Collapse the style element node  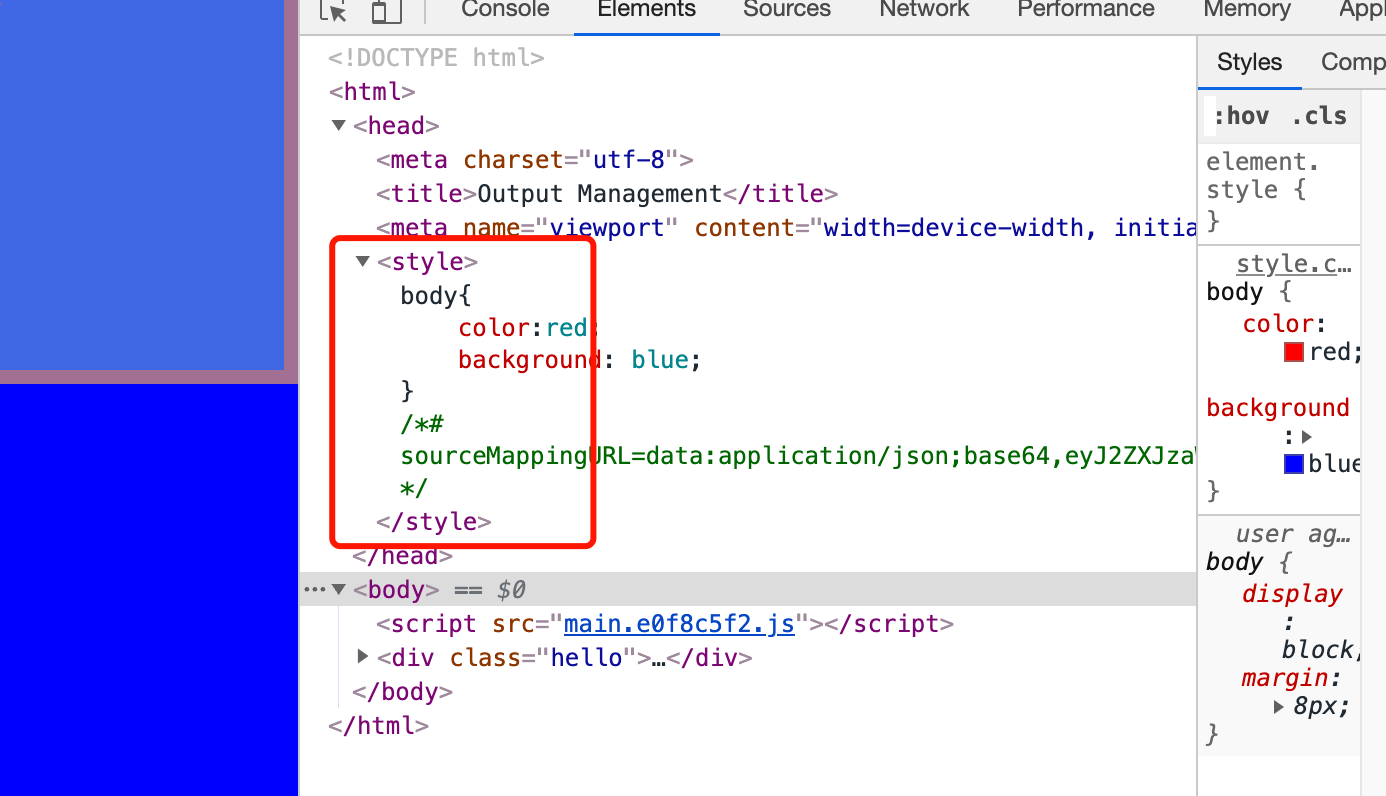pos(363,262)
